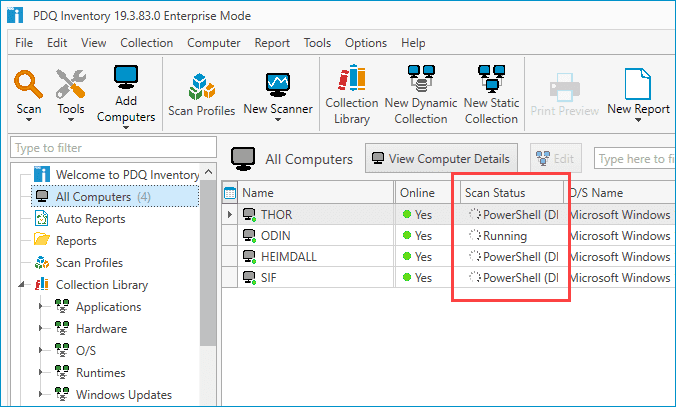Click the HEIMDALL computer icon

point(249,257)
